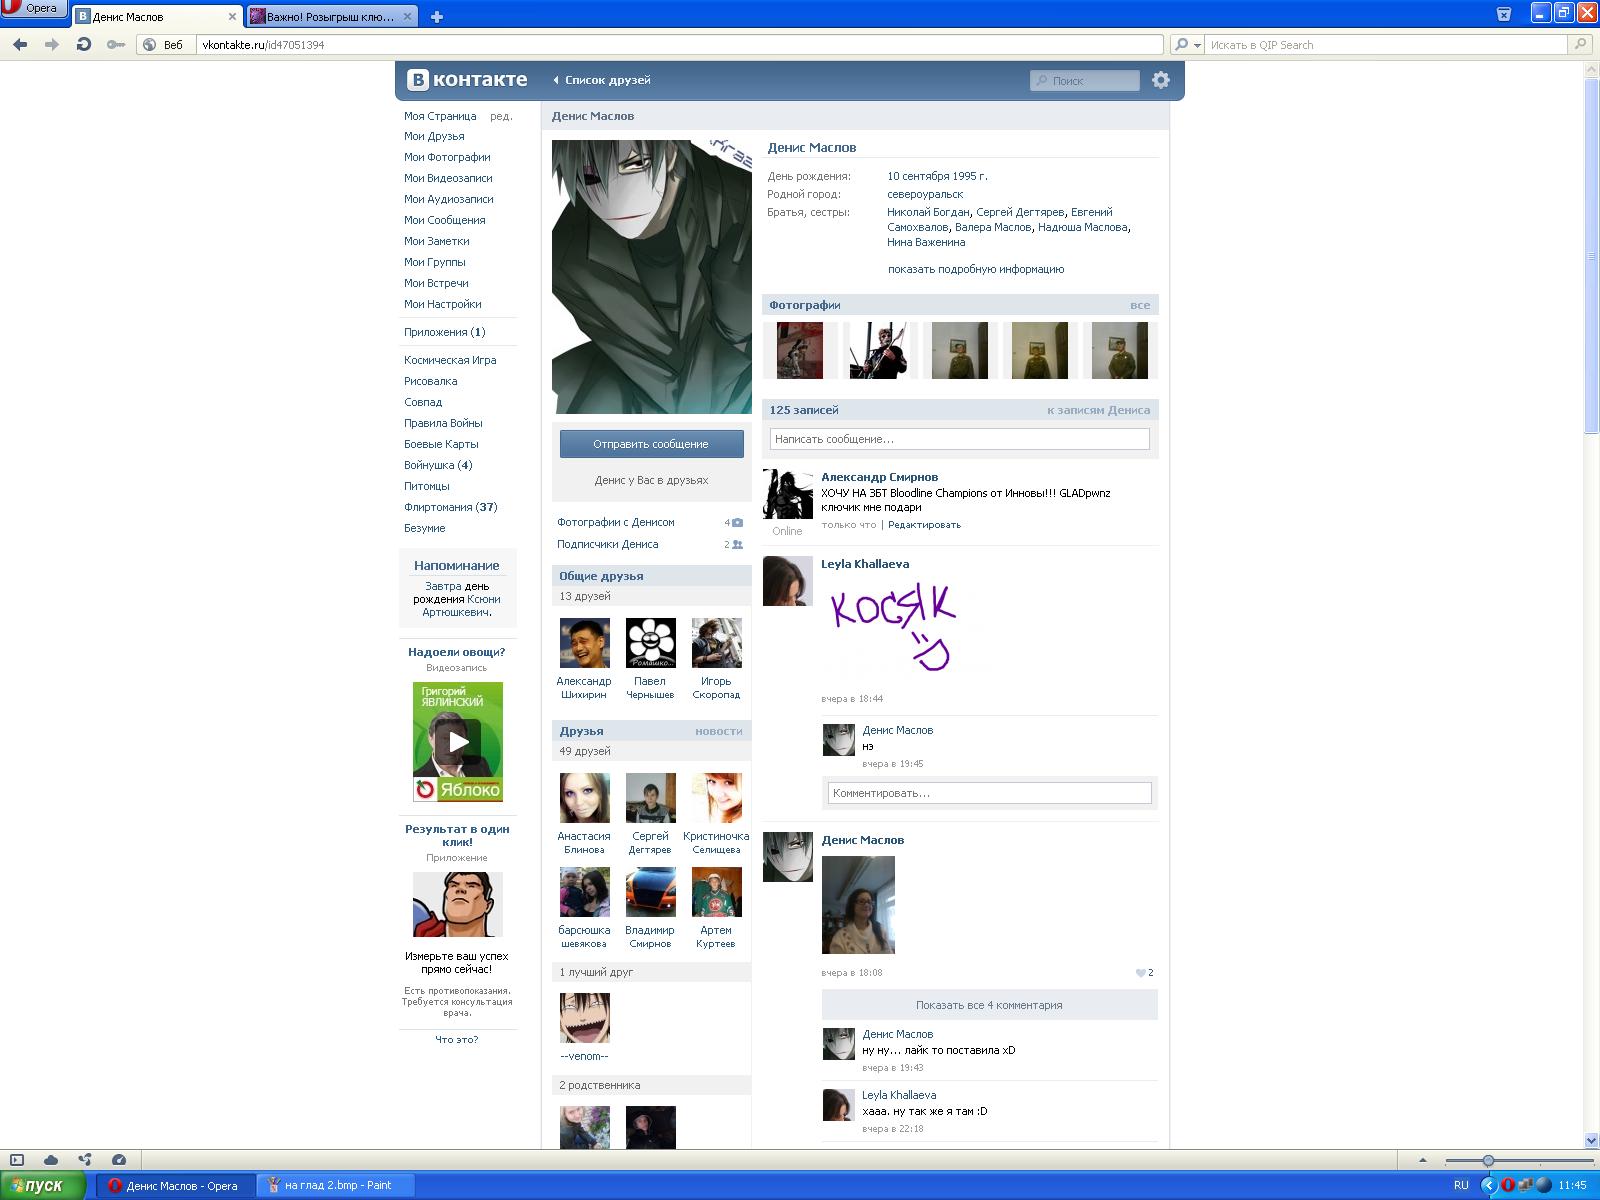Click the password wand key icon

[116, 44]
